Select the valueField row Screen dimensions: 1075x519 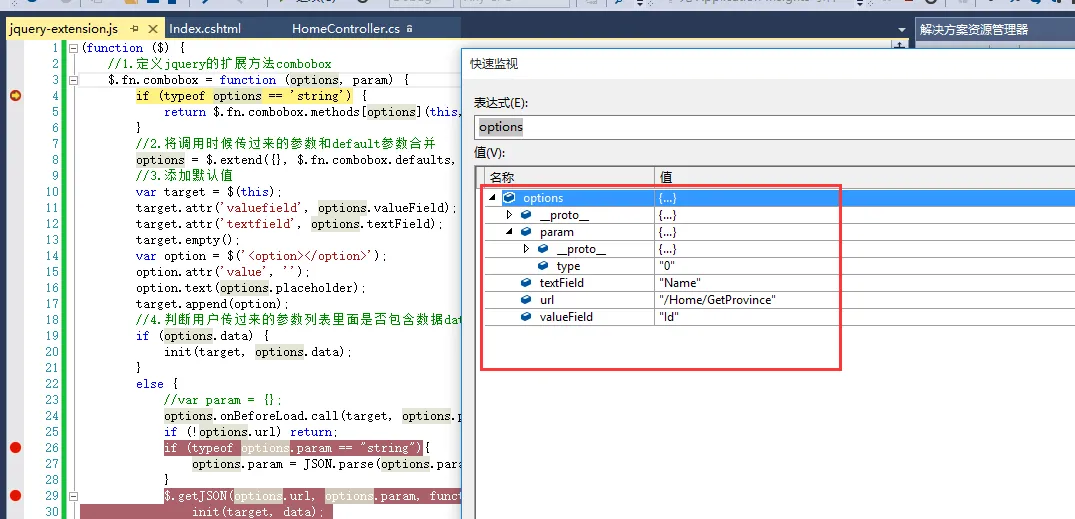pos(779,317)
